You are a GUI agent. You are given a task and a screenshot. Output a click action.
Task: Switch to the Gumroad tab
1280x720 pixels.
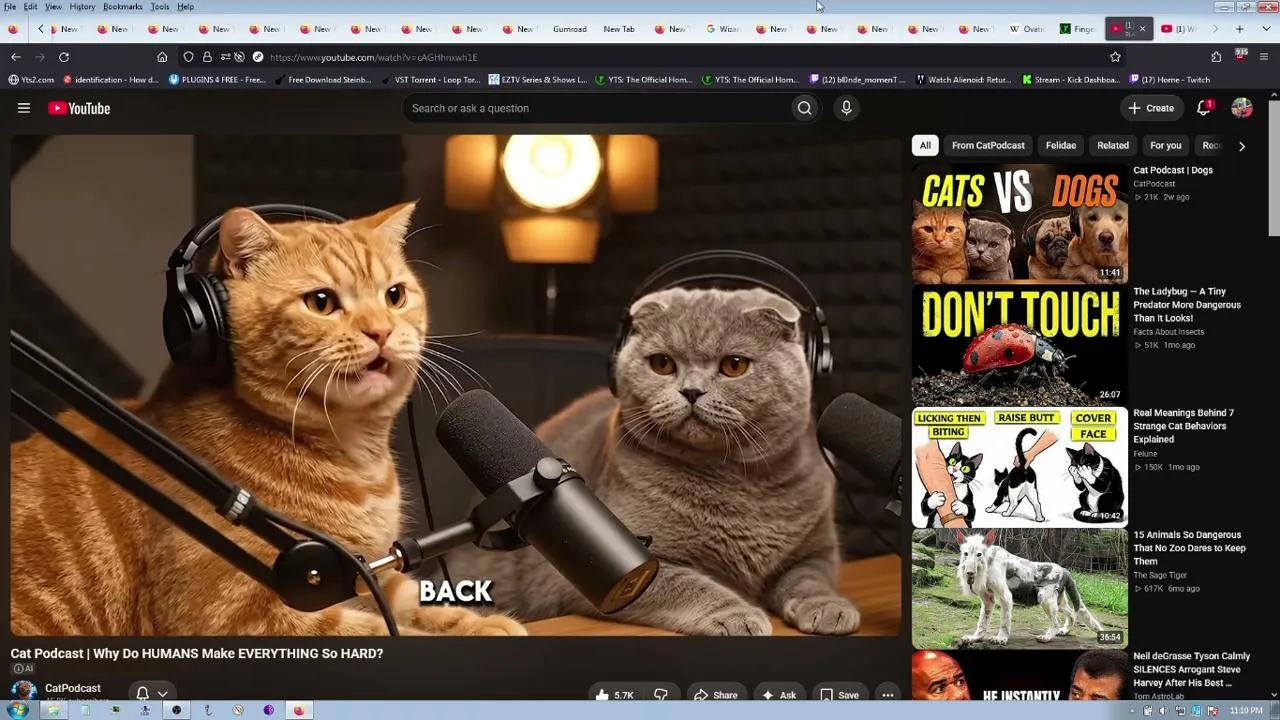click(570, 29)
